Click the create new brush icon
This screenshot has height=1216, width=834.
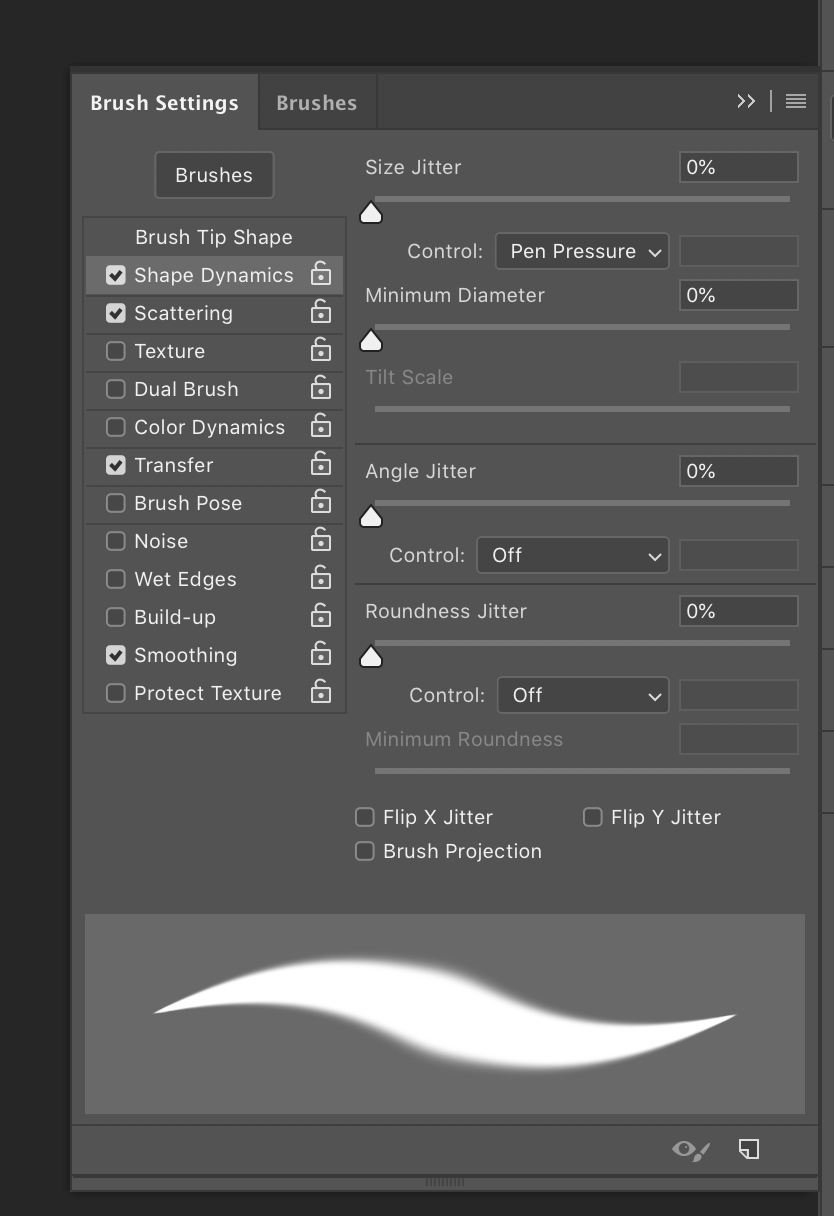click(749, 1149)
